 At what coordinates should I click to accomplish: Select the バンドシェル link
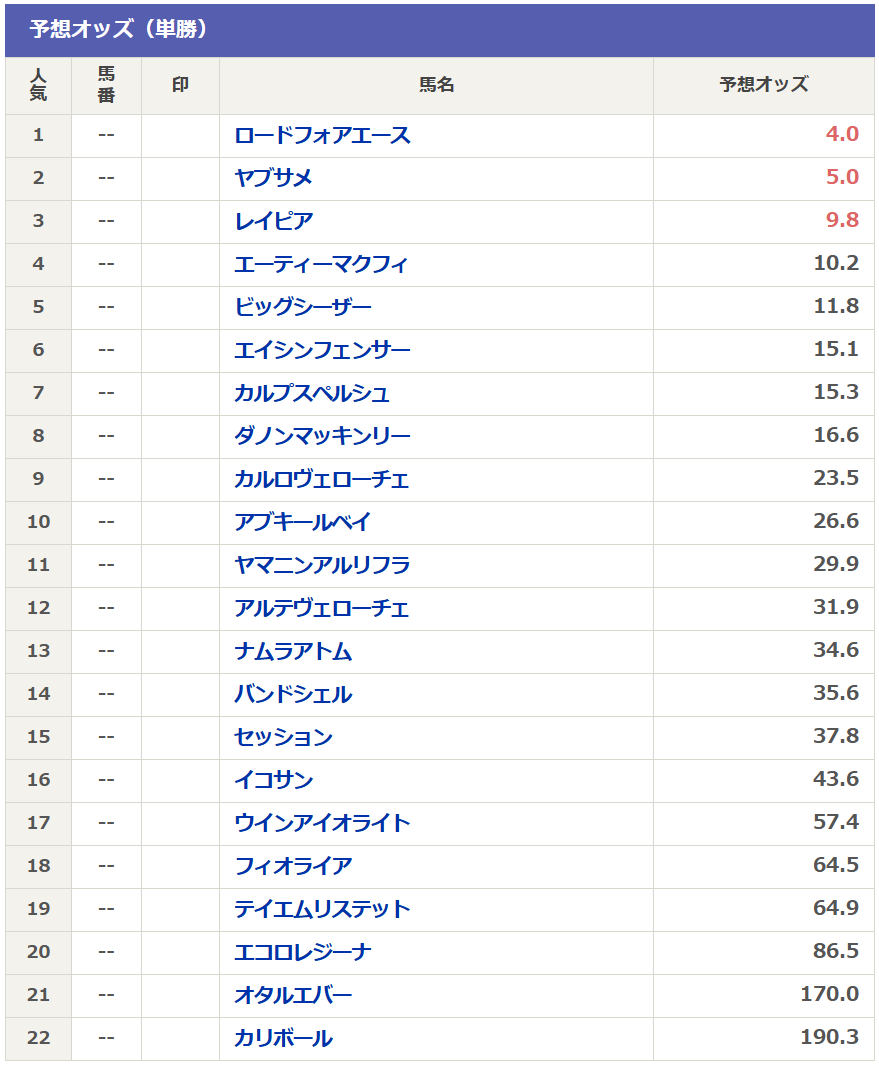pyautogui.click(x=293, y=694)
